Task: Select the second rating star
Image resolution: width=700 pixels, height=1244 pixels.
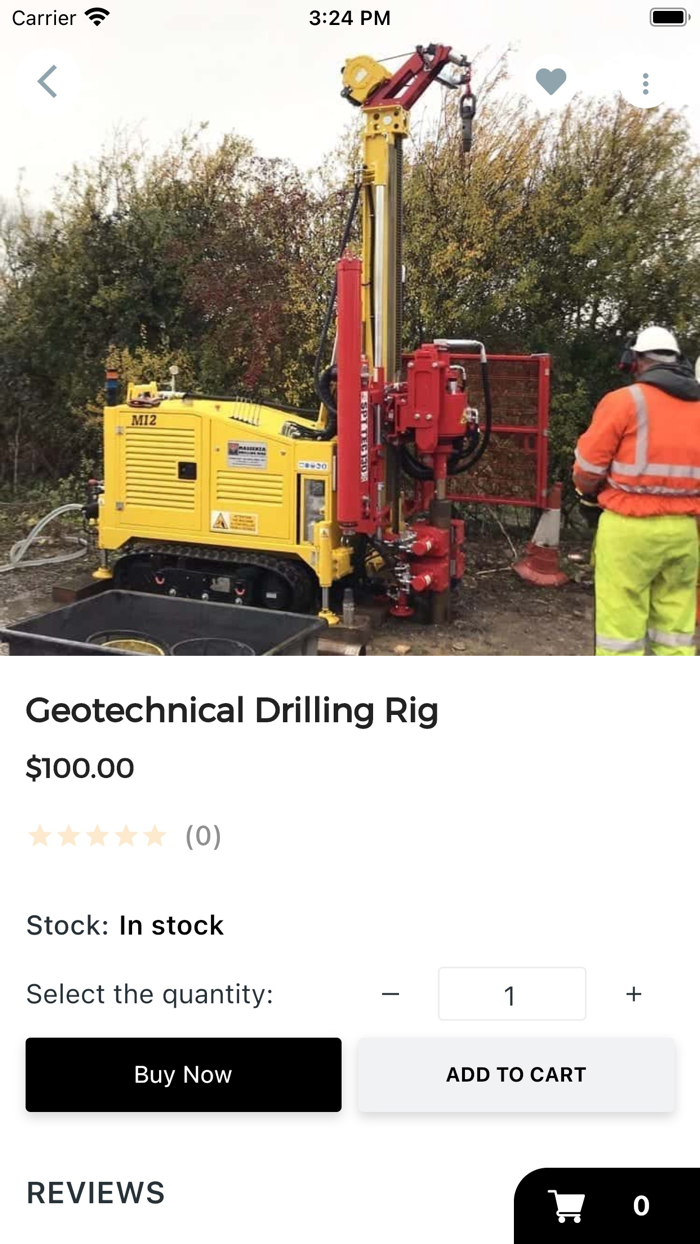Action: pos(68,836)
